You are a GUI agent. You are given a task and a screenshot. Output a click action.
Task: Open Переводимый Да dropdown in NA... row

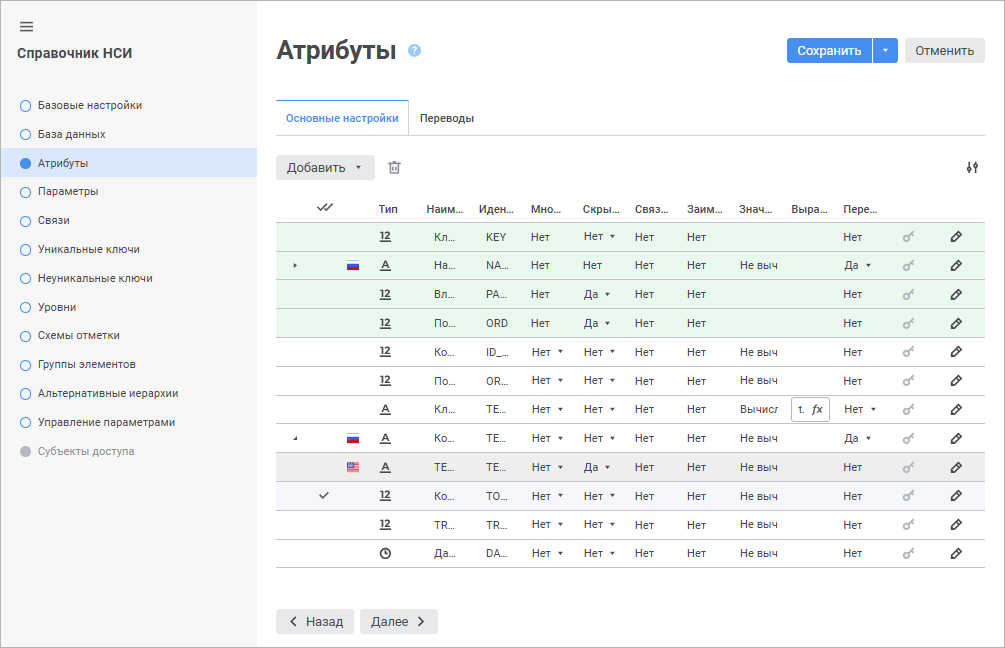click(858, 265)
